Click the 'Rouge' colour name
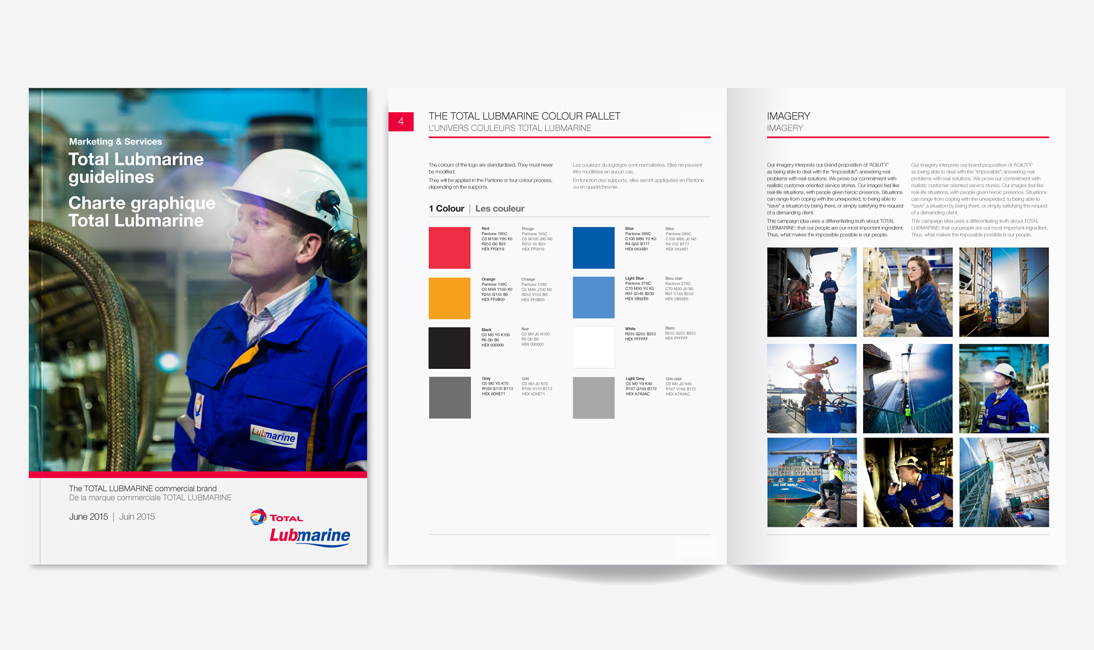Viewport: 1094px width, 650px height. (528, 229)
